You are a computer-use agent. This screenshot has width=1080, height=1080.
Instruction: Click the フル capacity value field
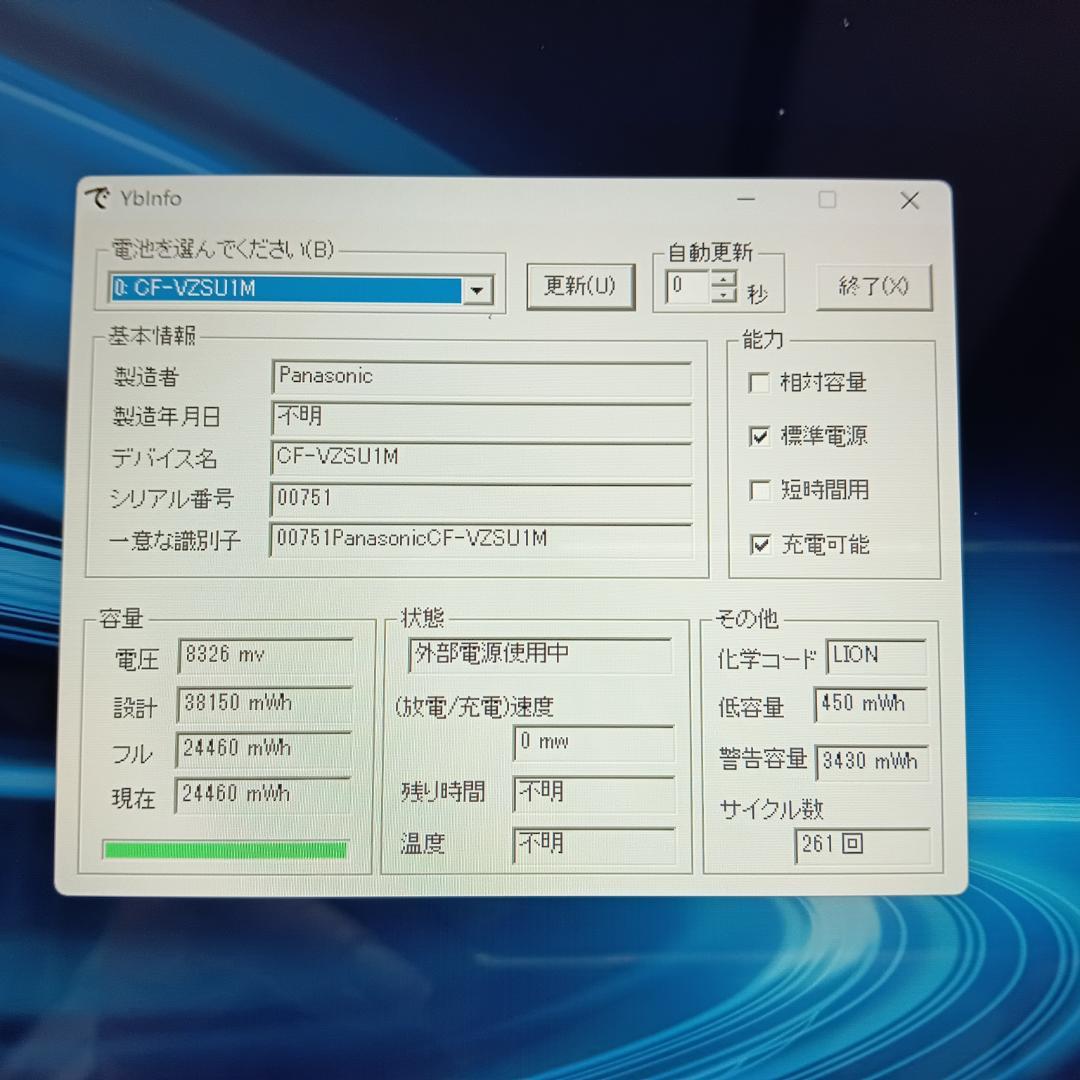pos(264,749)
